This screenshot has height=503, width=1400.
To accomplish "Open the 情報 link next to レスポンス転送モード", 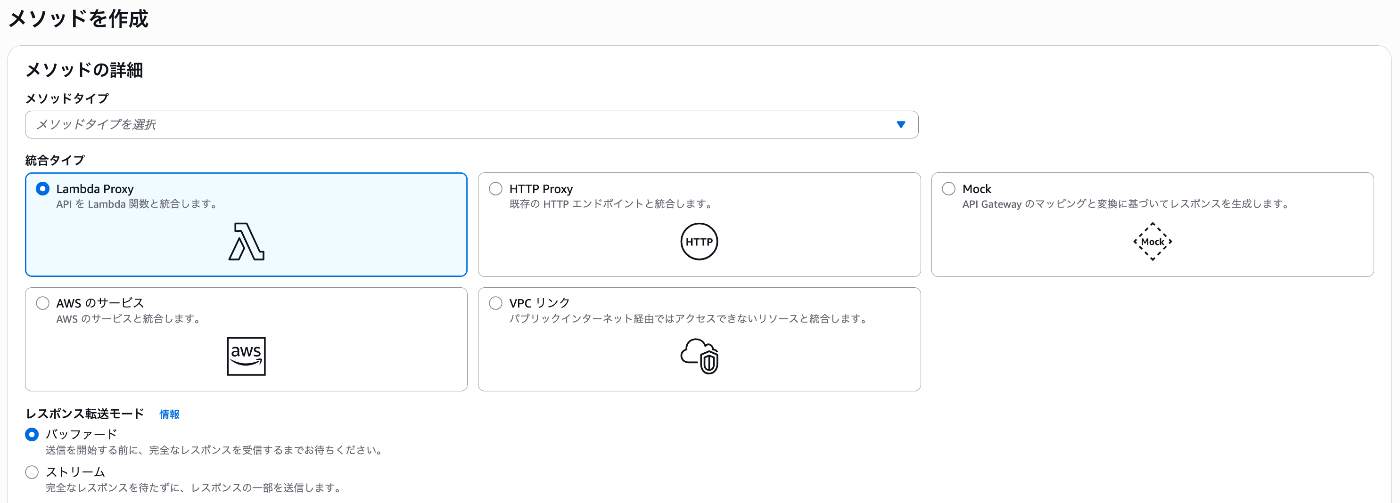I will click(169, 414).
